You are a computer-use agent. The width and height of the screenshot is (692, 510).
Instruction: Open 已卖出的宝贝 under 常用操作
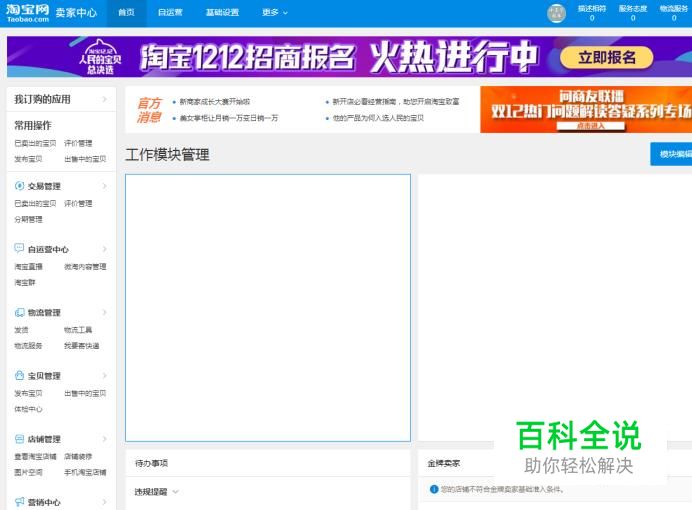point(35,143)
